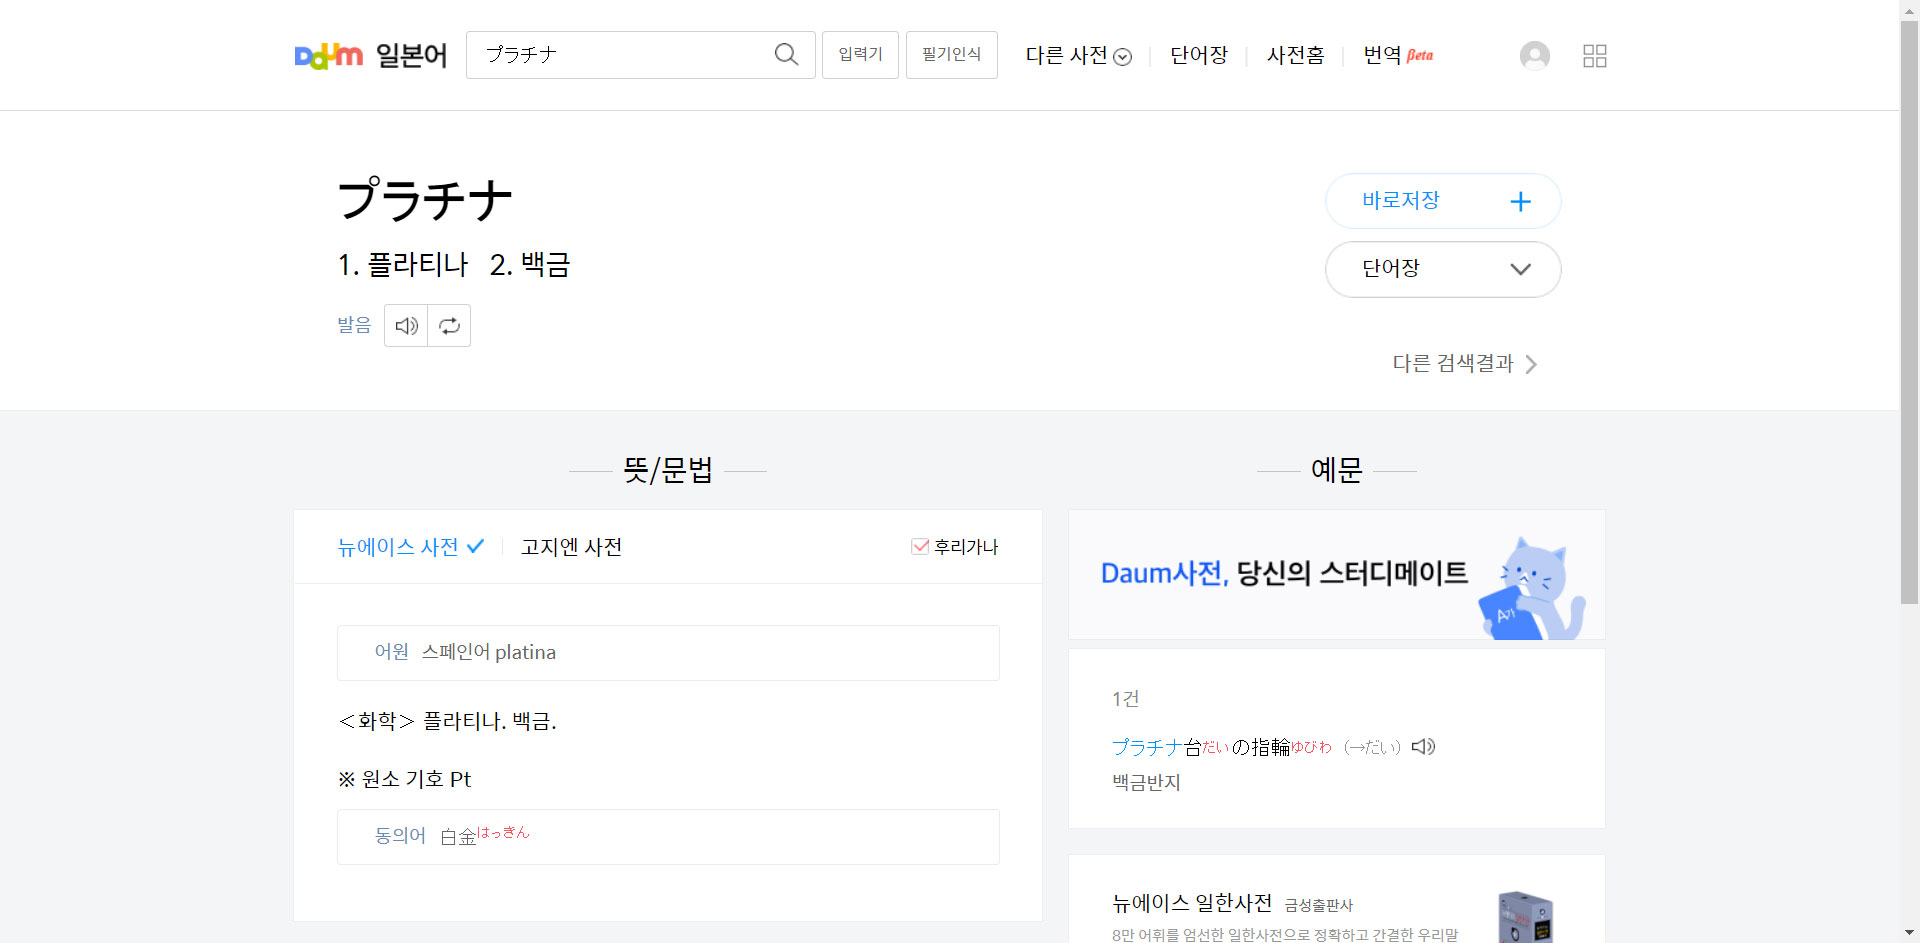Click the search magnifier icon
Viewport: 1920px width, 943px height.
[x=787, y=54]
